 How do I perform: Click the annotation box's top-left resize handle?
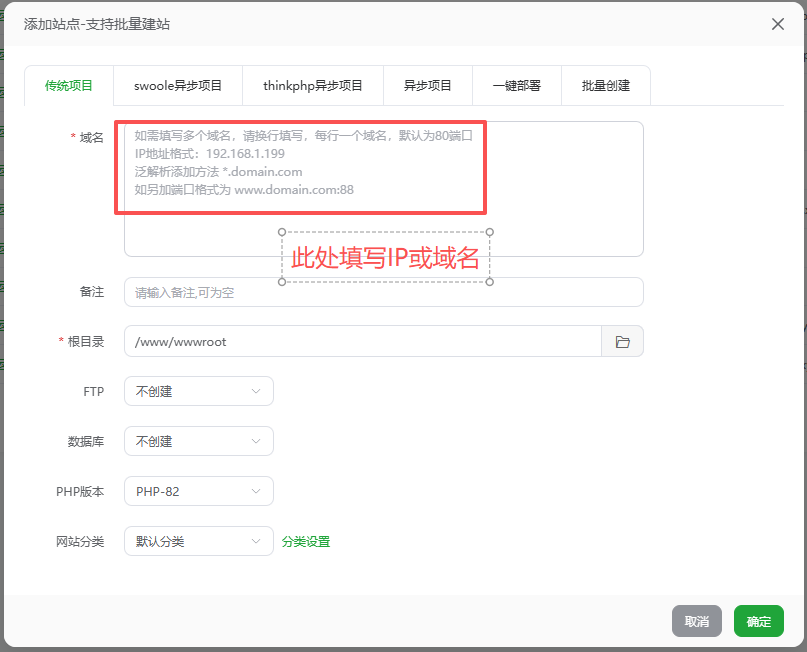pyautogui.click(x=282, y=232)
